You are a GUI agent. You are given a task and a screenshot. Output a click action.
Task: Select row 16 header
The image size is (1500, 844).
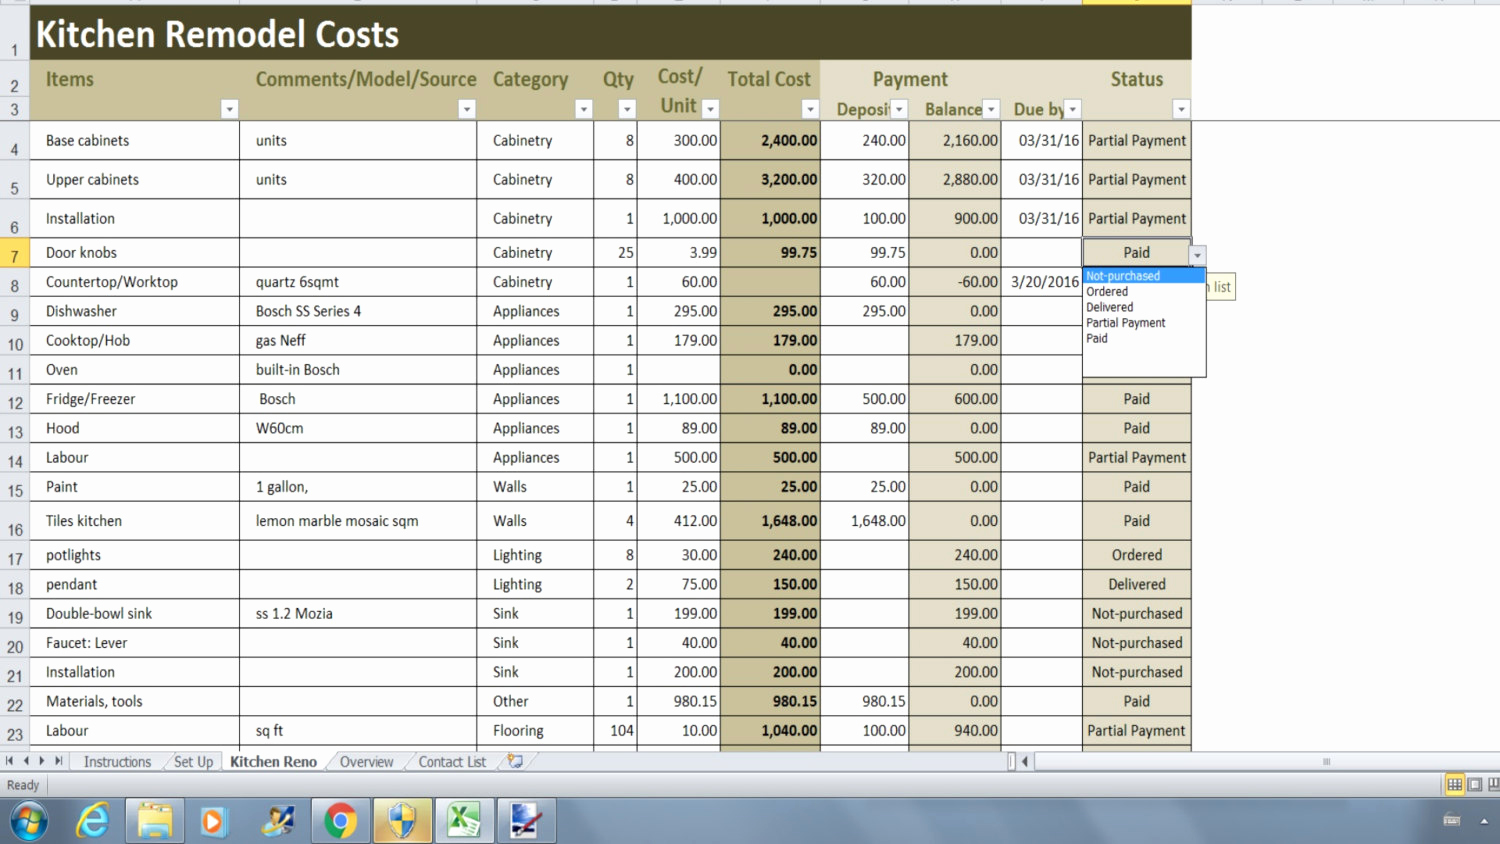15,521
